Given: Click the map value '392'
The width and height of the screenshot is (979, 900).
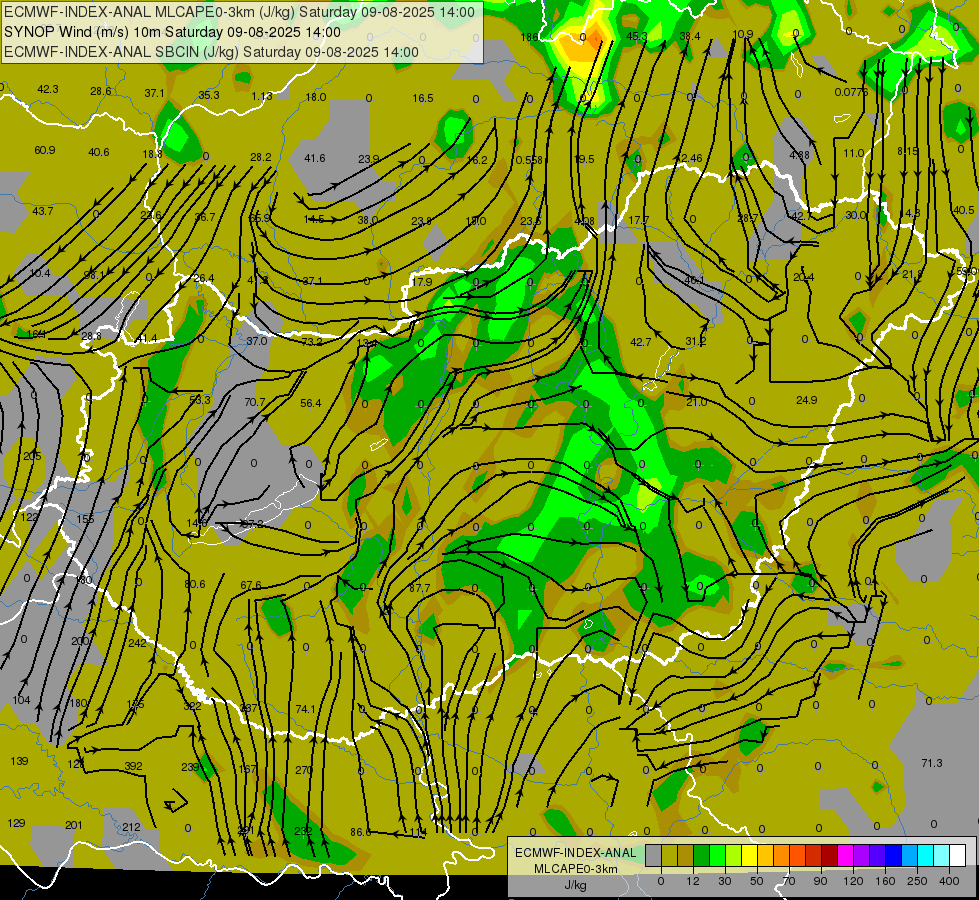Looking at the screenshot, I should point(133,766).
